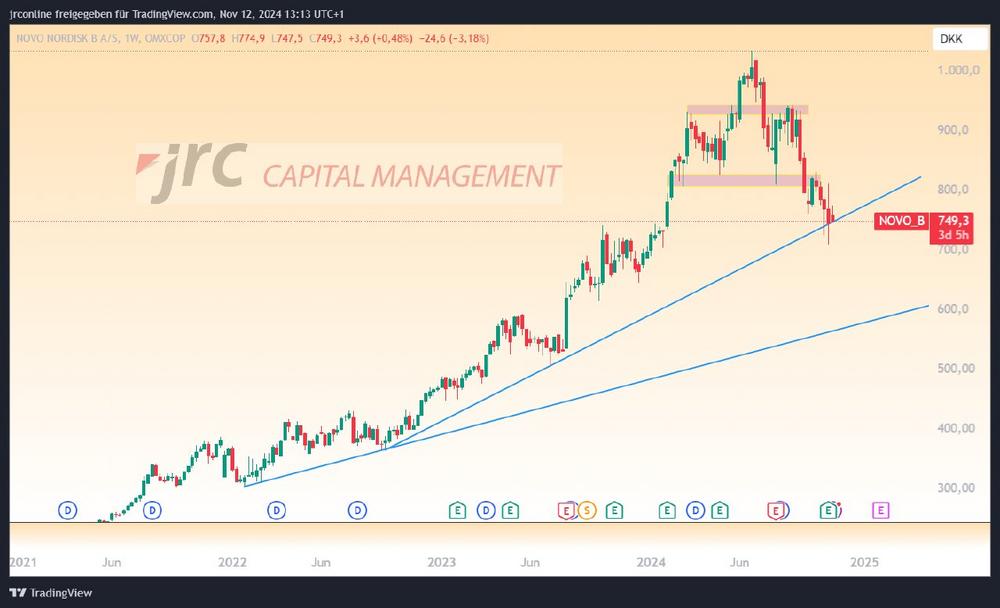Image resolution: width=1000 pixels, height=608 pixels.
Task: Open the dividend marker just after Jun 2022
Action: coord(357,510)
